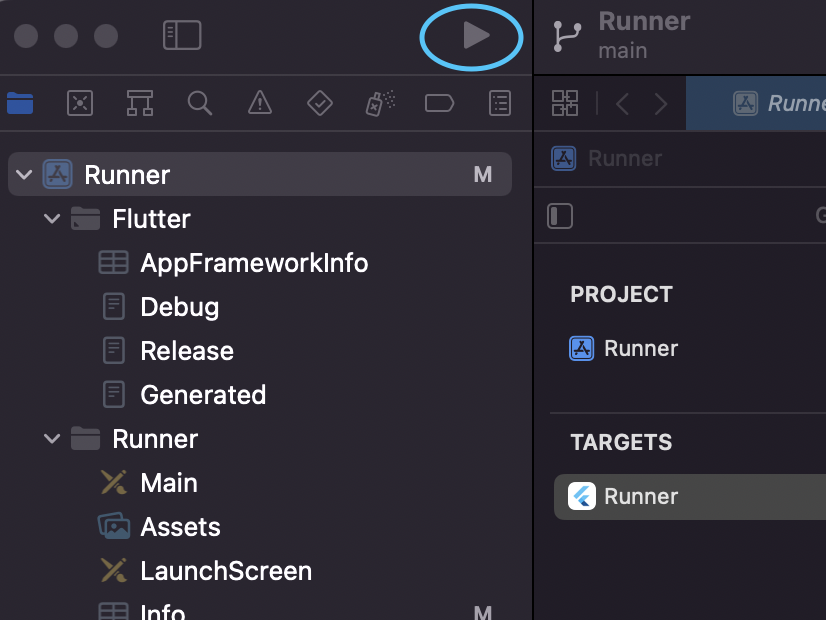This screenshot has width=826, height=620.
Task: Collapse the Flutter folder
Action: point(52,218)
